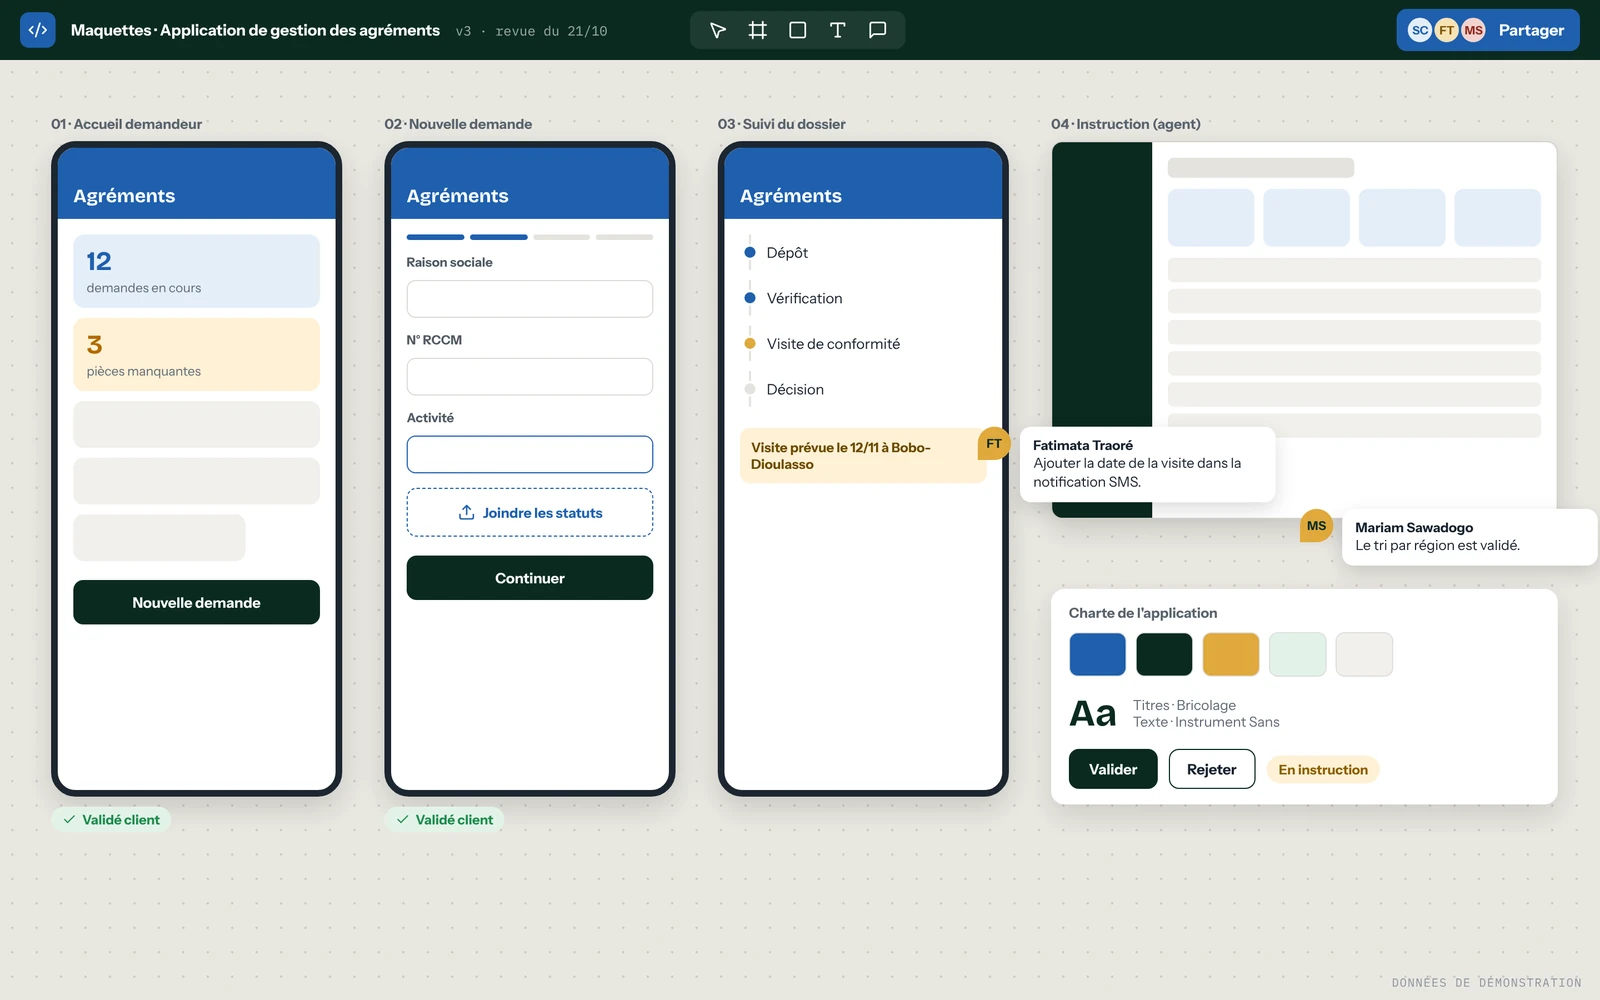Select the rectangle shape tool

[x=798, y=30]
